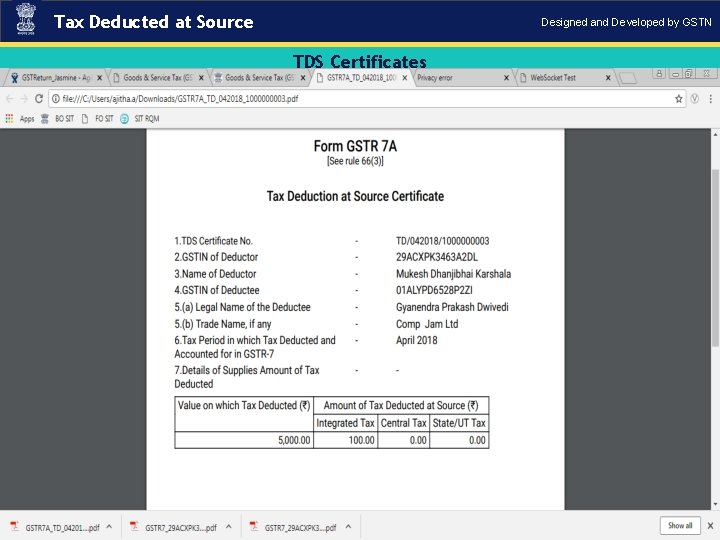Screen dimensions: 720x540
Task: Open downloaded GSTR7A_TD_04201...pdf file
Action: pyautogui.click(x=55, y=528)
